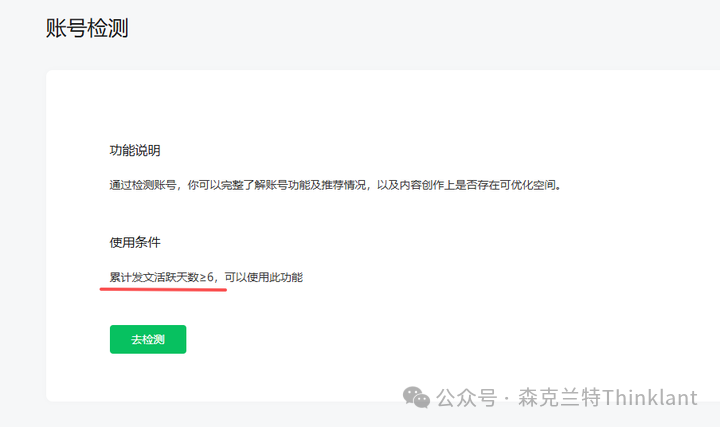
Task: Click the 完整了解账号功能 phrase
Action: [265, 185]
